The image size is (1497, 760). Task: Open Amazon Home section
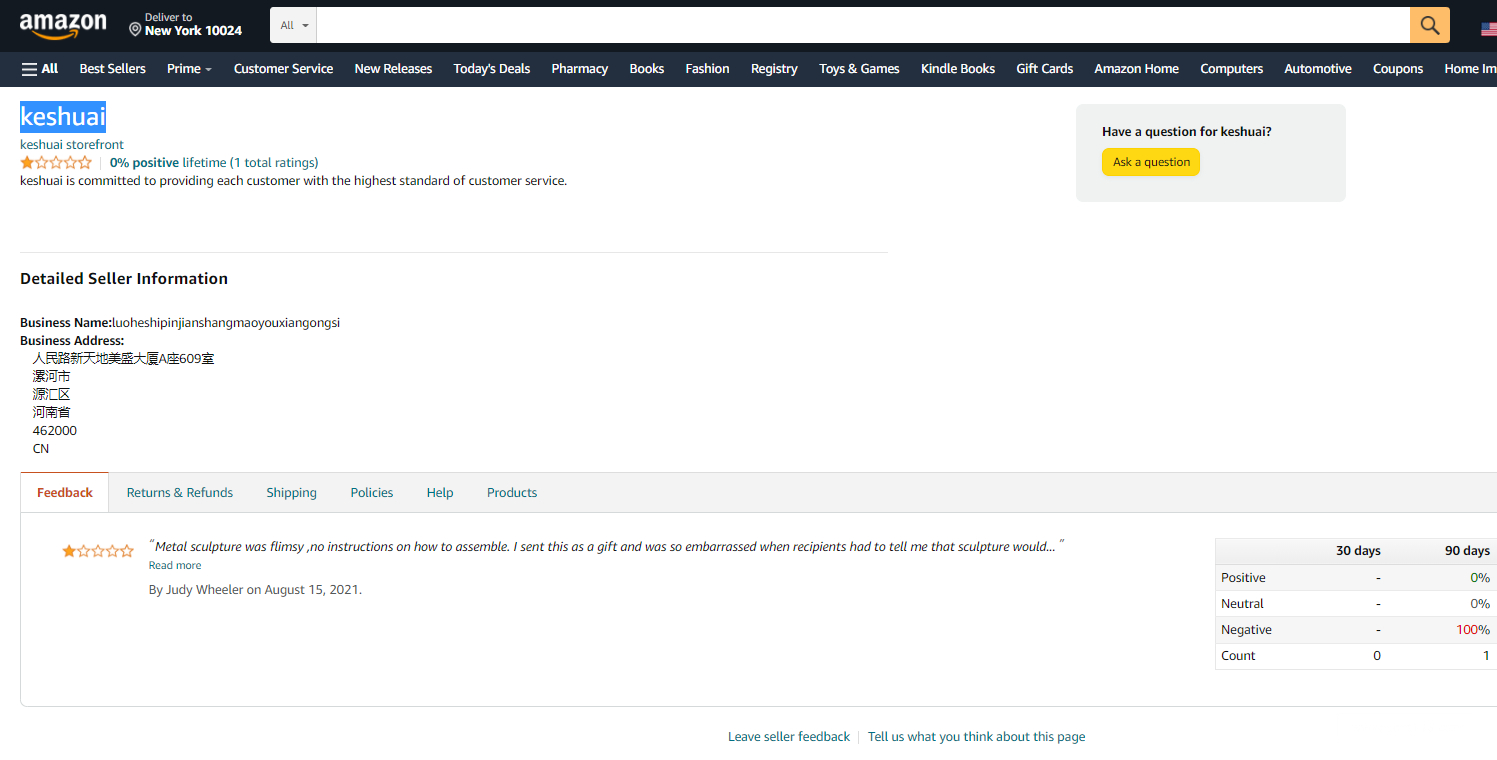click(x=1137, y=69)
